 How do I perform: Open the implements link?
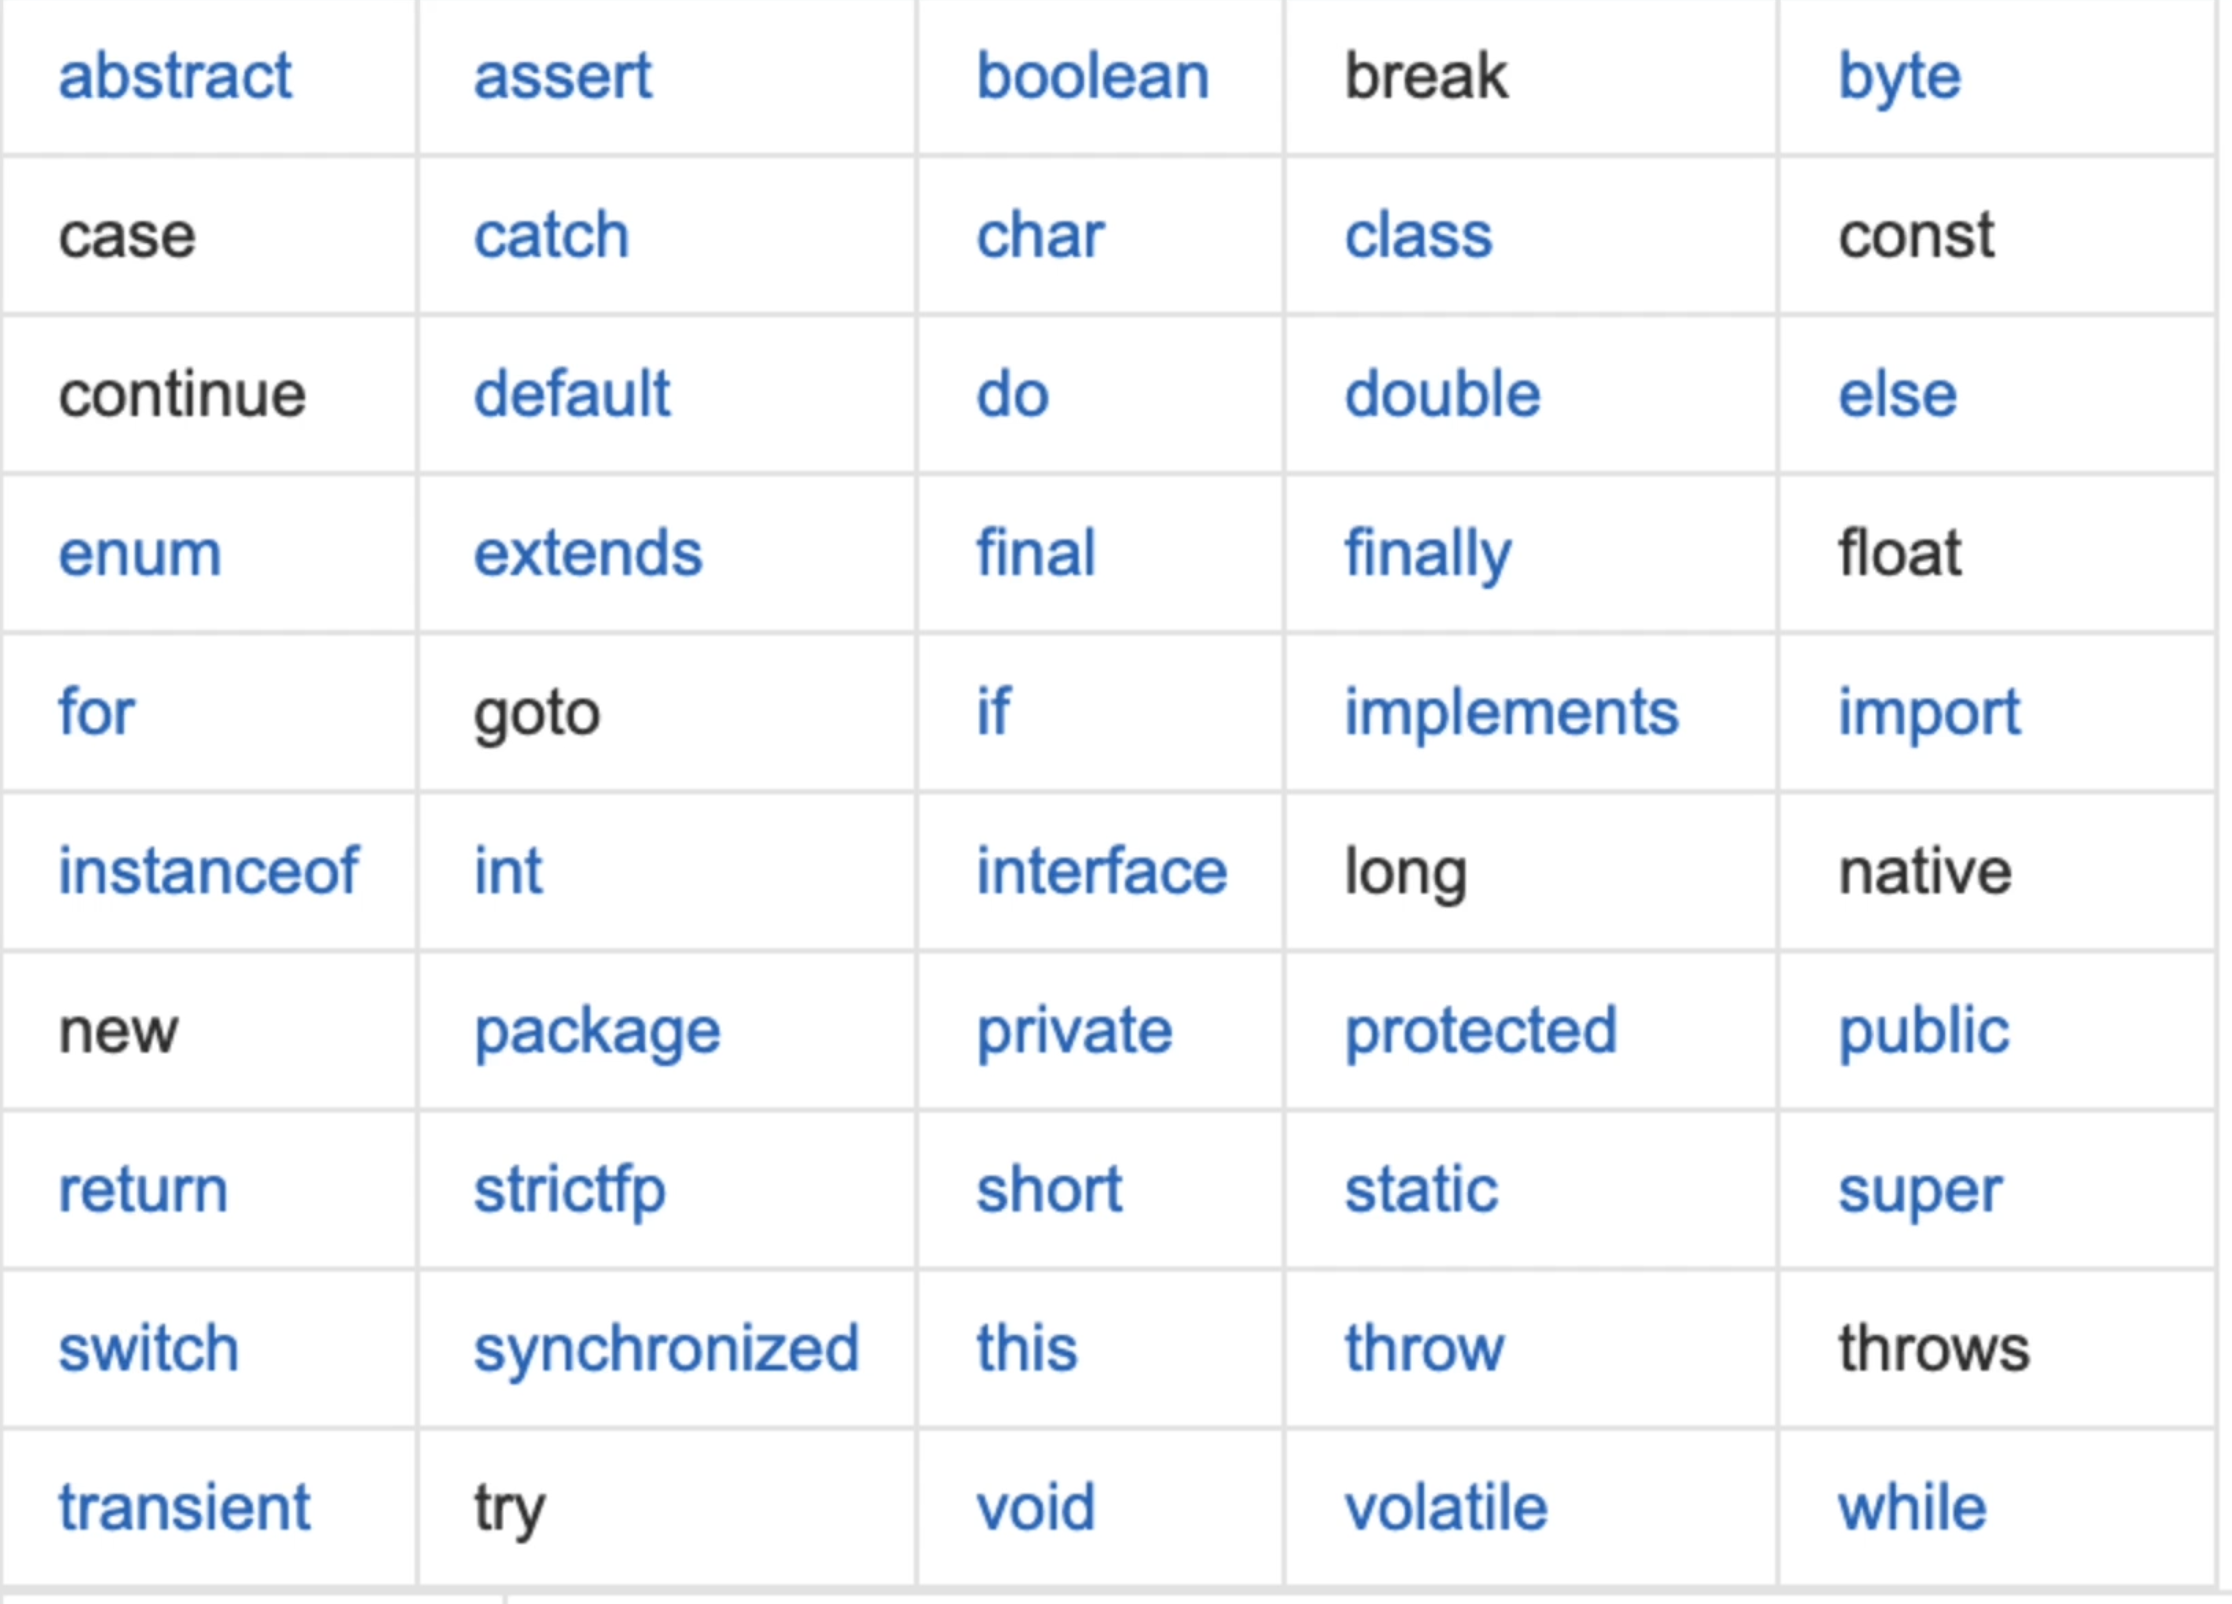pos(1511,716)
